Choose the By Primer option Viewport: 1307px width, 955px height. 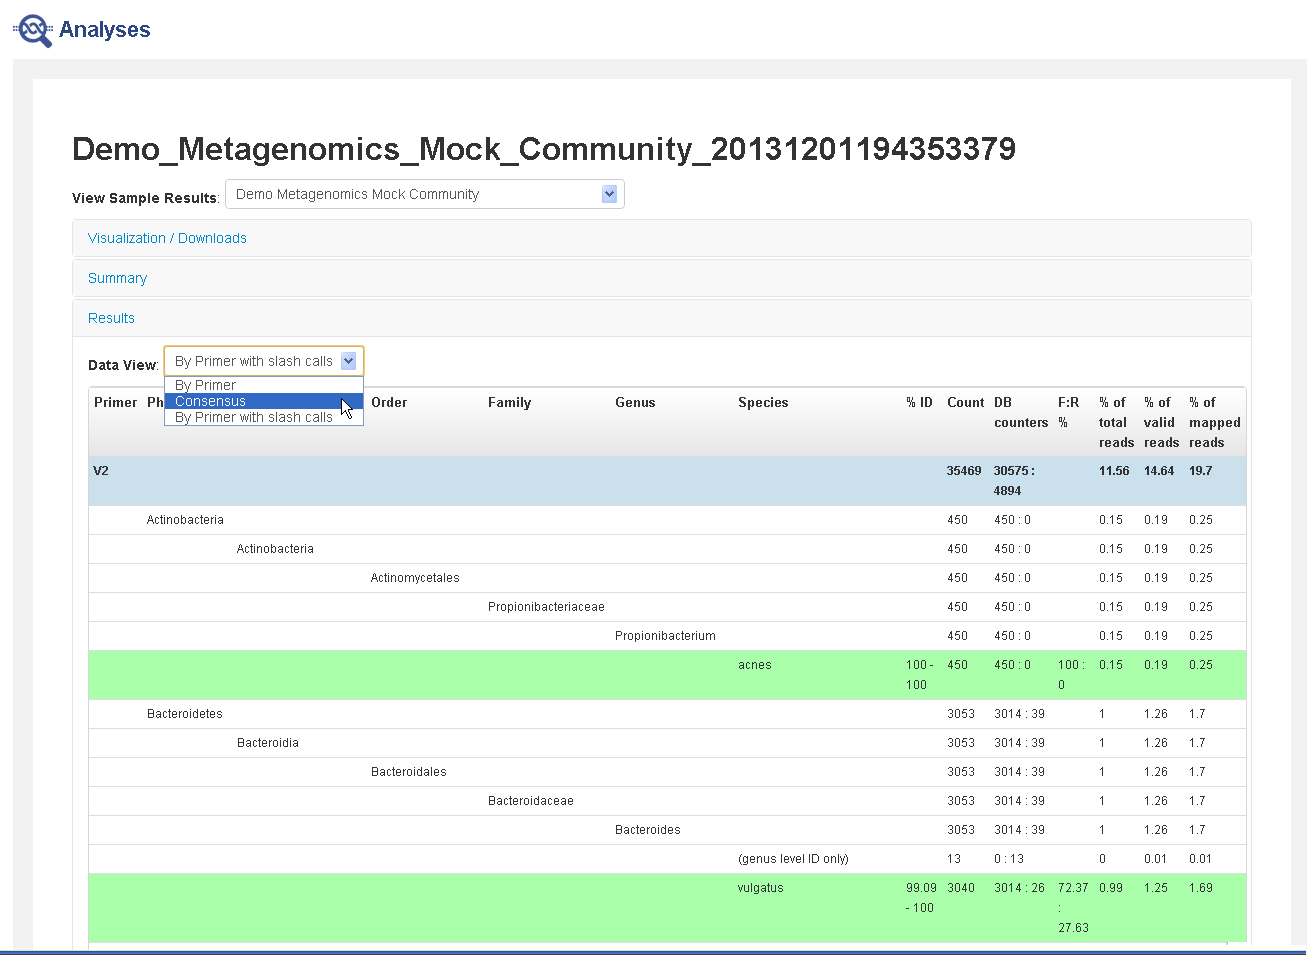[205, 385]
